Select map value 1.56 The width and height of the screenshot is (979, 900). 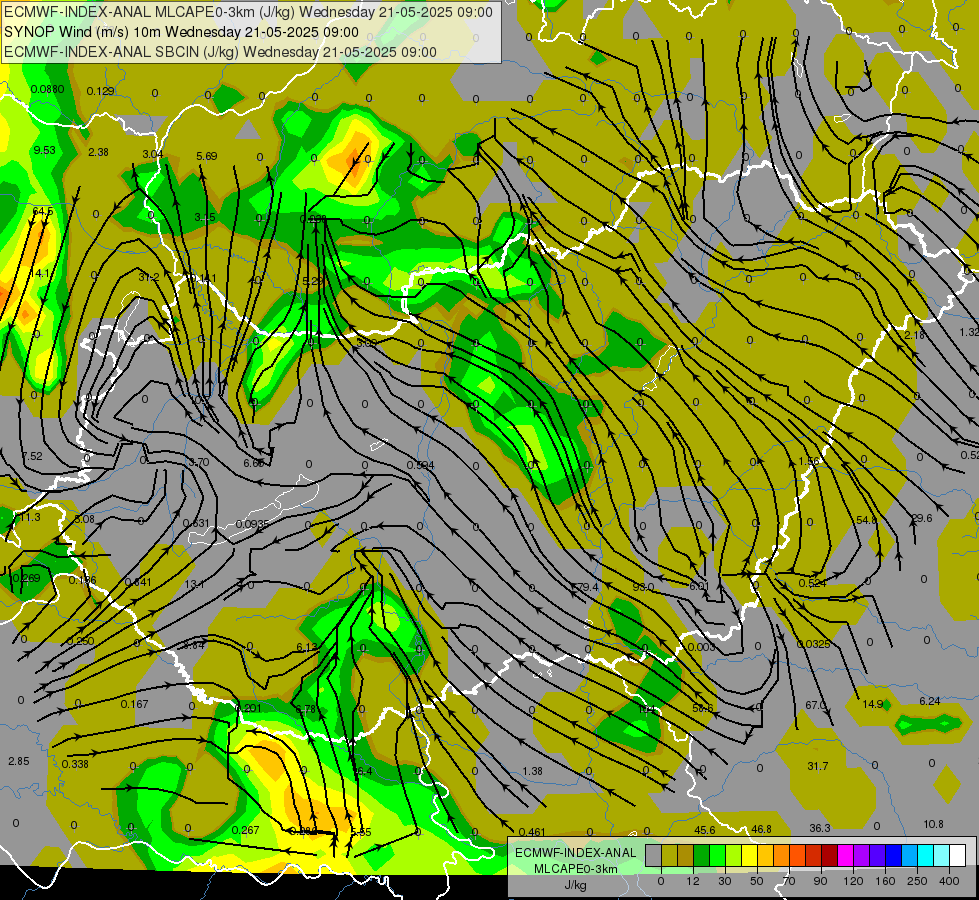(809, 461)
